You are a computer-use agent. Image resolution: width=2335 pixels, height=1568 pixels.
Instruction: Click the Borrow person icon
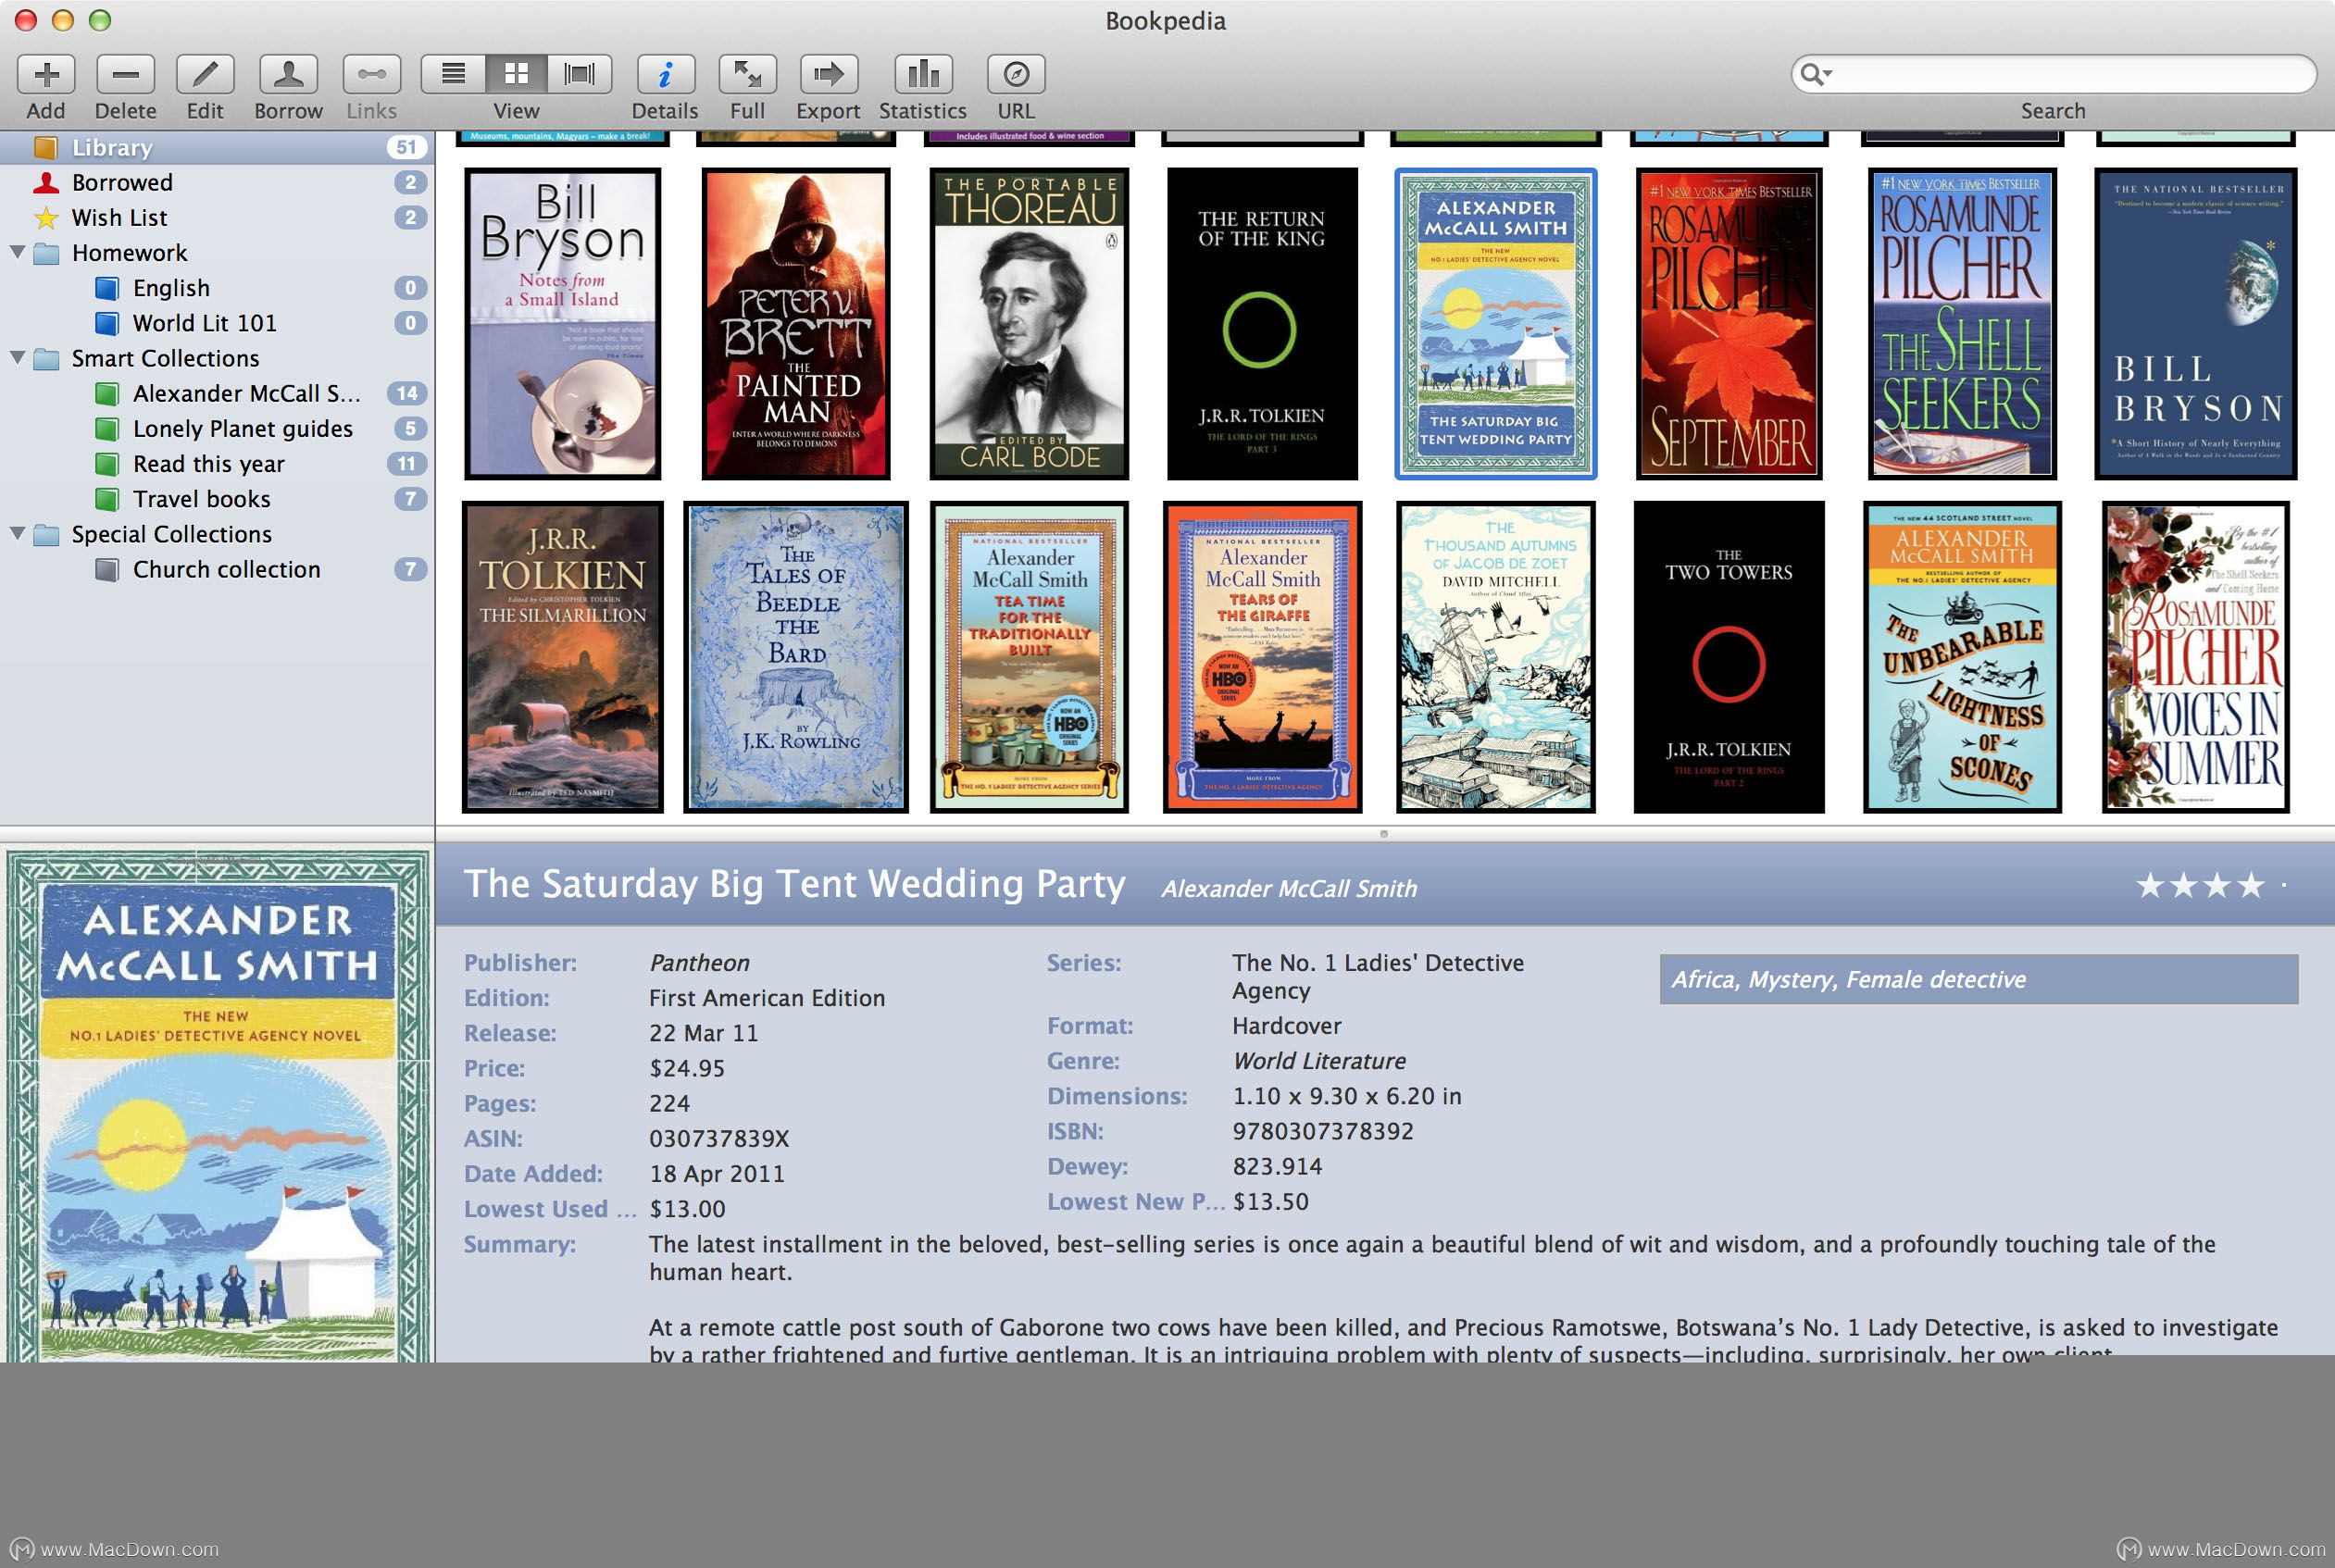(x=288, y=74)
